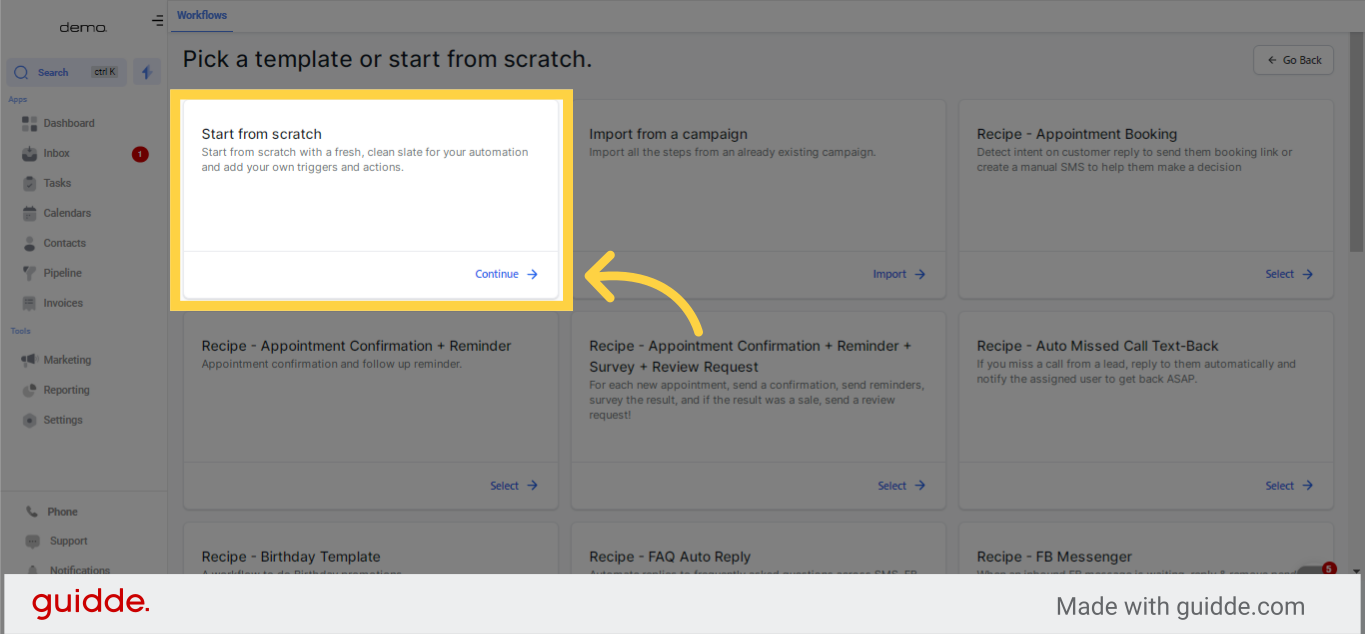Open the Calendars section
1365x634 pixels.
coord(66,212)
